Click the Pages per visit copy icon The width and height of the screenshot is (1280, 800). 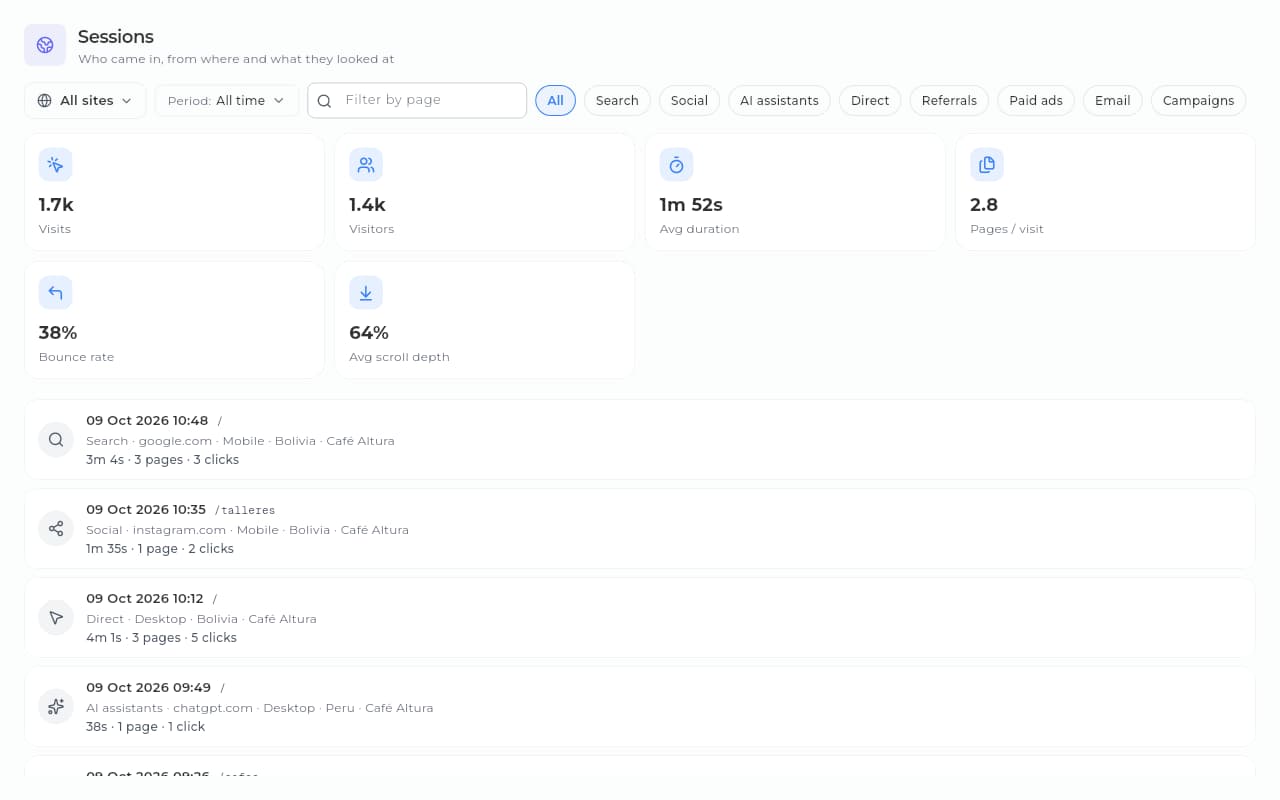click(x=987, y=165)
